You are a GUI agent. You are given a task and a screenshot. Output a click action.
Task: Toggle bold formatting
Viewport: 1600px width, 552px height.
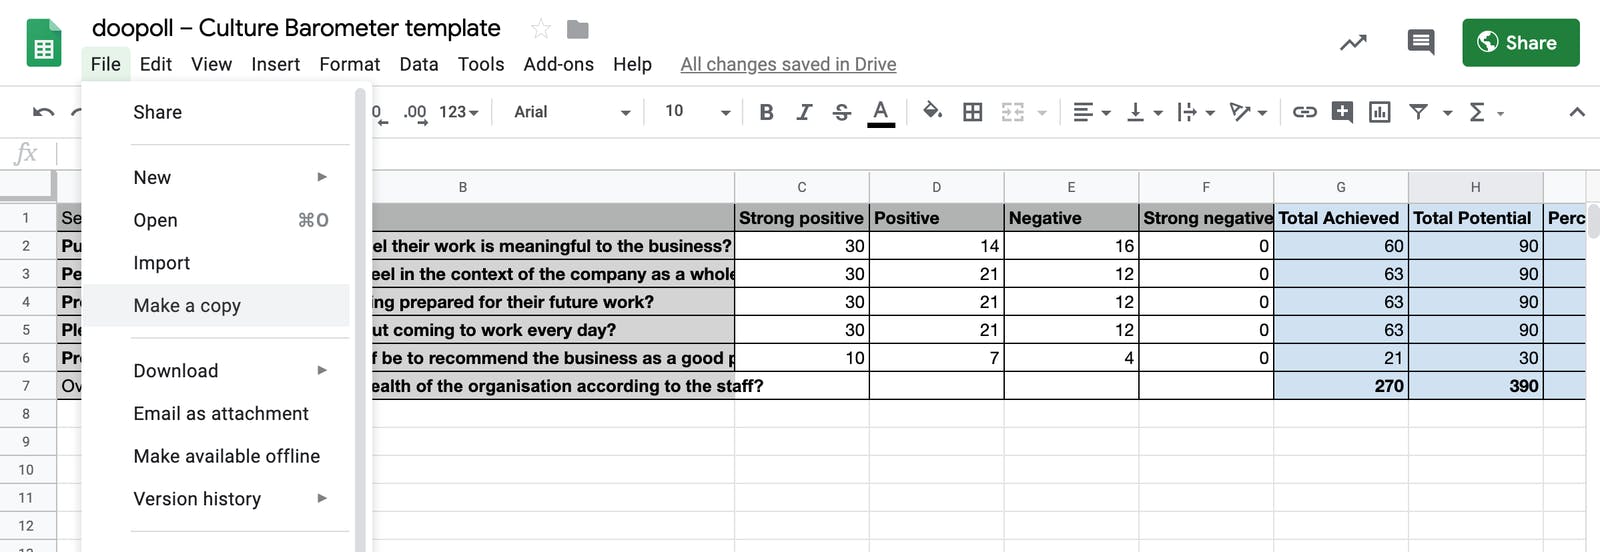[x=766, y=112]
